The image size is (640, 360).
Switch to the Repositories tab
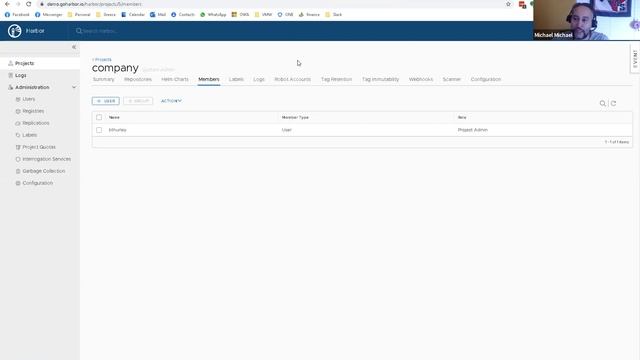(x=138, y=79)
